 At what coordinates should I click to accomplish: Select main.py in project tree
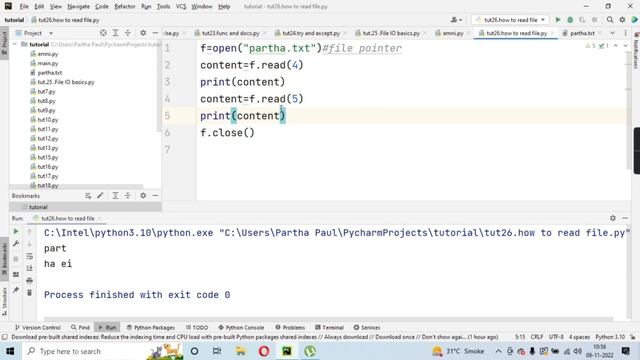[47, 63]
